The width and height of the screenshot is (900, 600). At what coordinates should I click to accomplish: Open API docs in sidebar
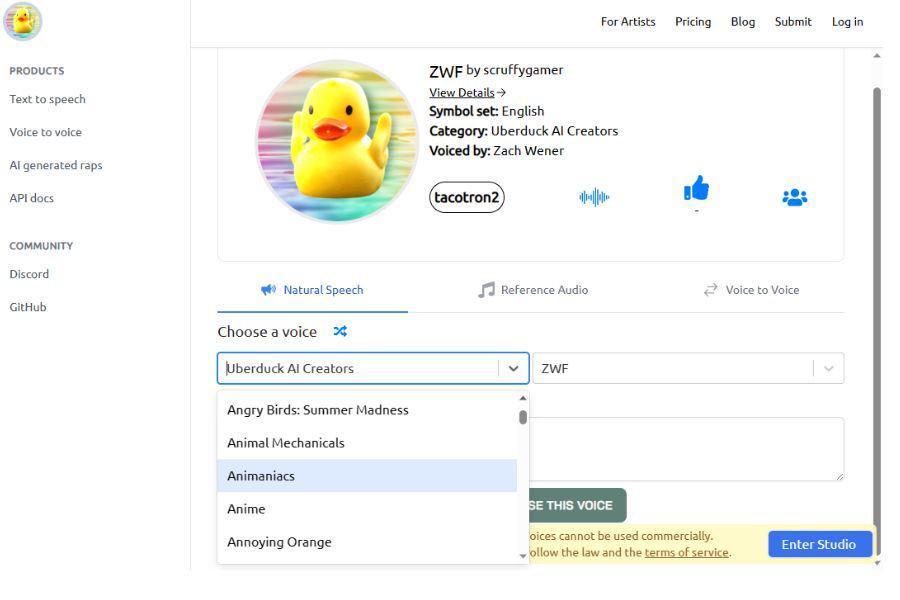(x=32, y=198)
